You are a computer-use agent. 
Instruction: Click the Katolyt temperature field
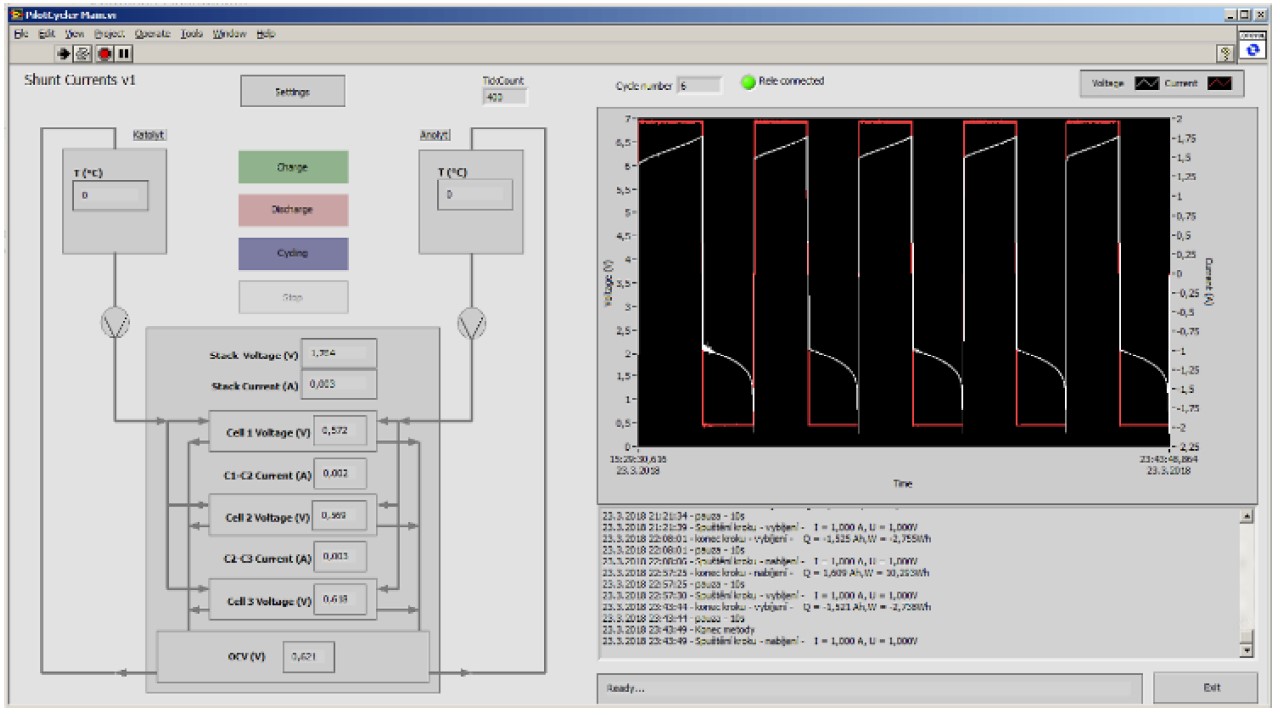[x=110, y=195]
